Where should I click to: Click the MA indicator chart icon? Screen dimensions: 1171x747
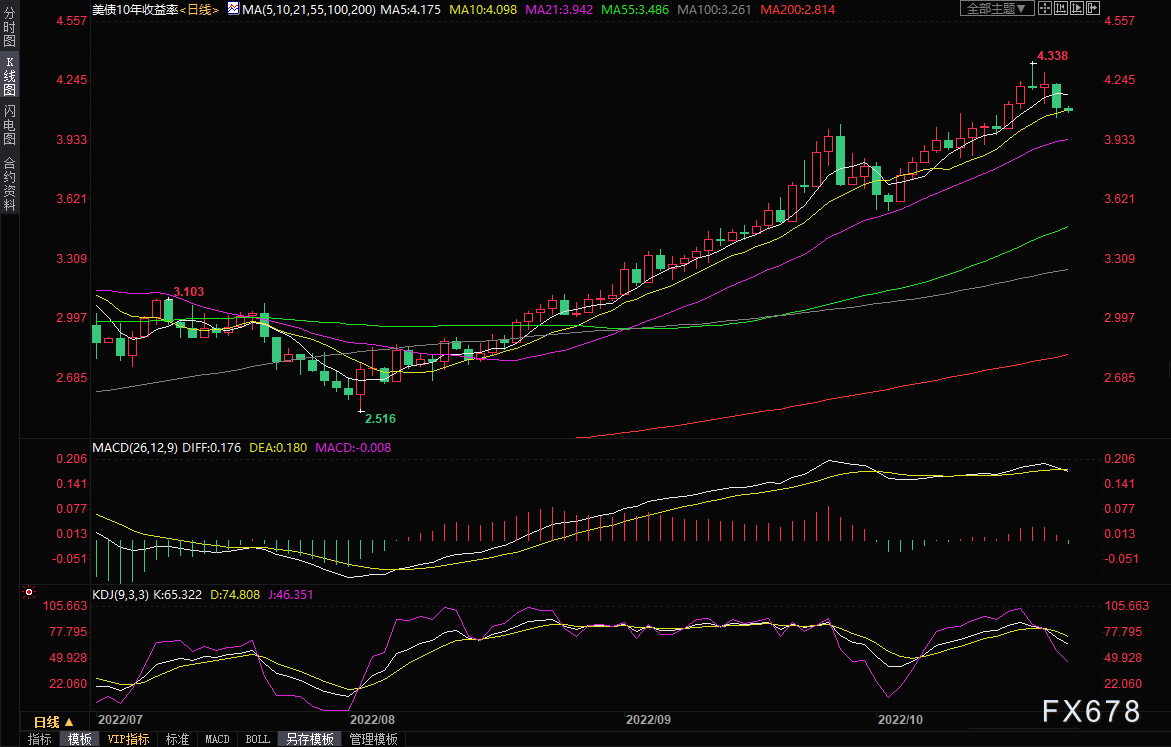(233, 8)
